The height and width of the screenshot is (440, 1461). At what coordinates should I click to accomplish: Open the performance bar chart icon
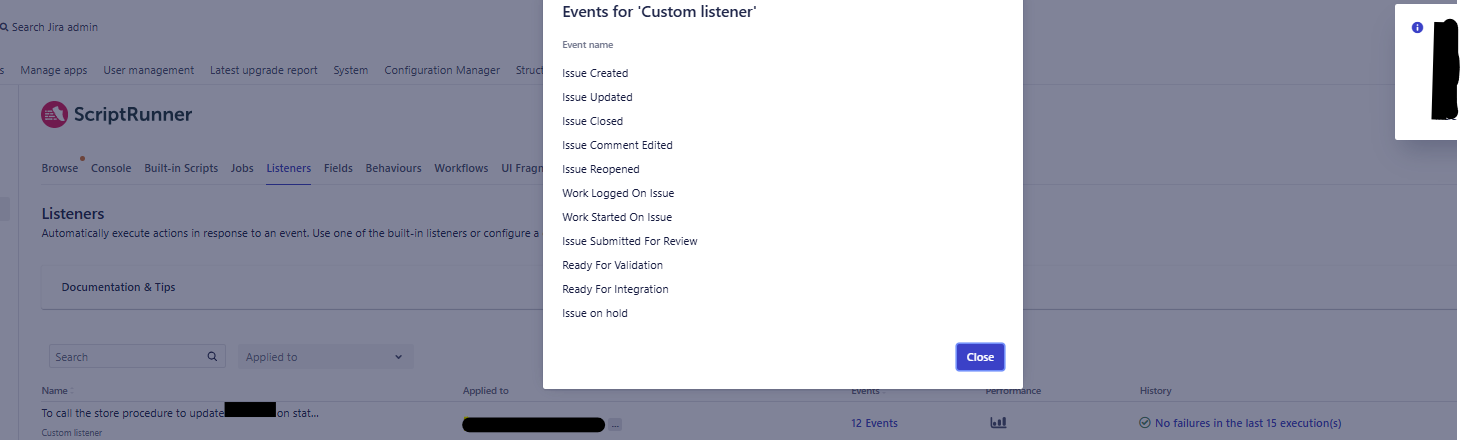click(998, 423)
